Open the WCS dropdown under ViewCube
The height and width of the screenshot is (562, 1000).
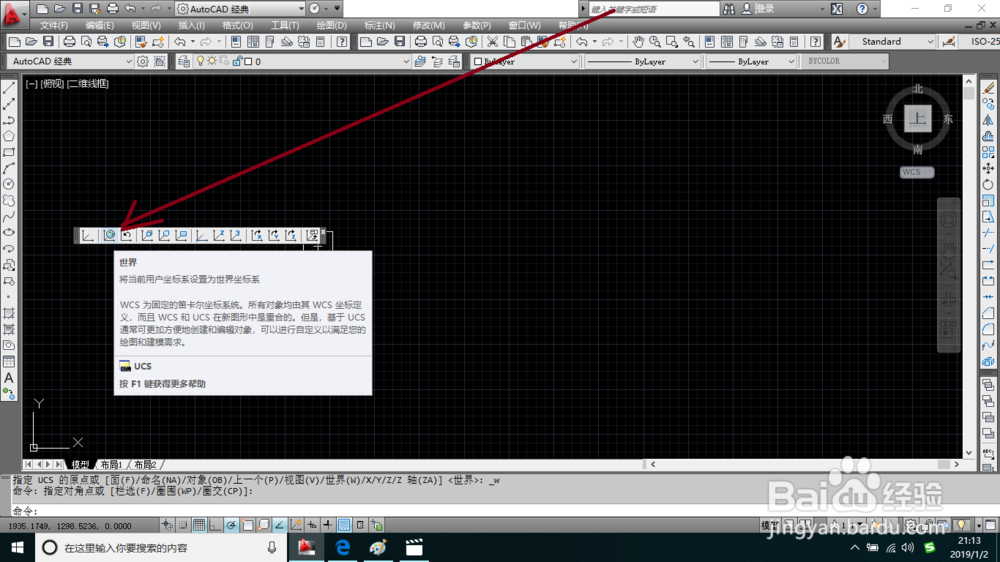coord(917,172)
